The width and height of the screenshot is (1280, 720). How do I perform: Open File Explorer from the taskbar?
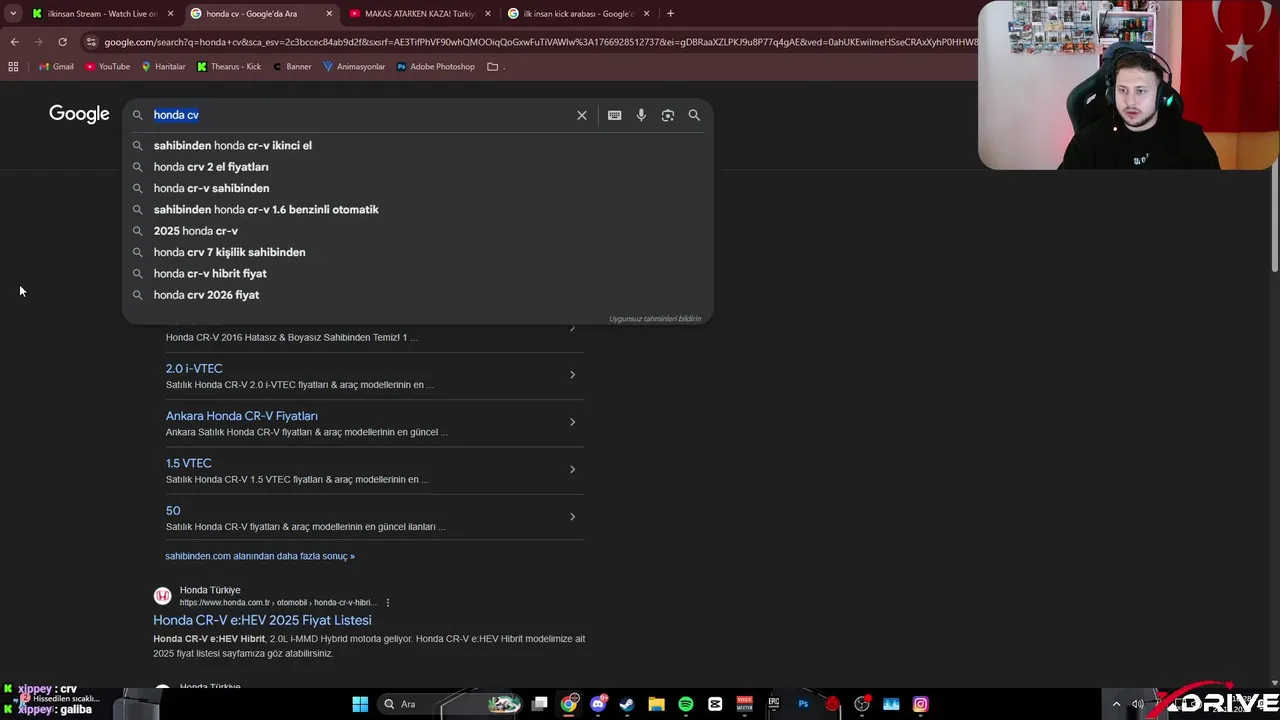coord(656,704)
